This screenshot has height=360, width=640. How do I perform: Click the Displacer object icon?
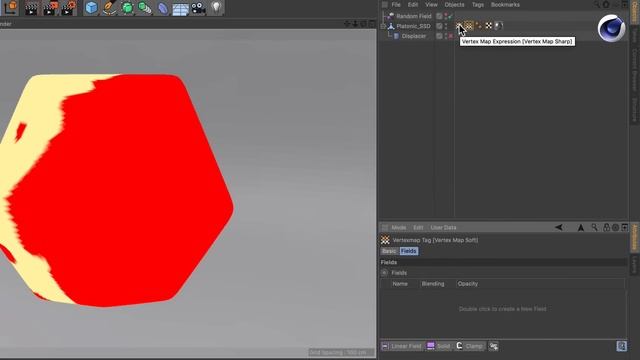pos(396,36)
